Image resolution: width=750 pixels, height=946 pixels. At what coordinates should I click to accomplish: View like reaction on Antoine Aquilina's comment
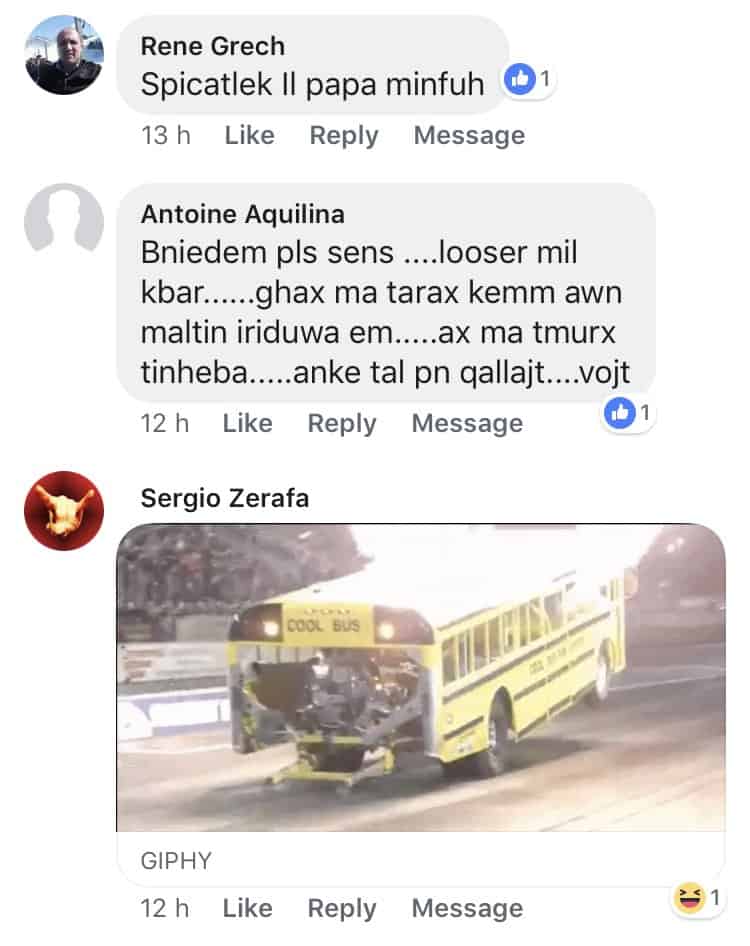point(628,413)
